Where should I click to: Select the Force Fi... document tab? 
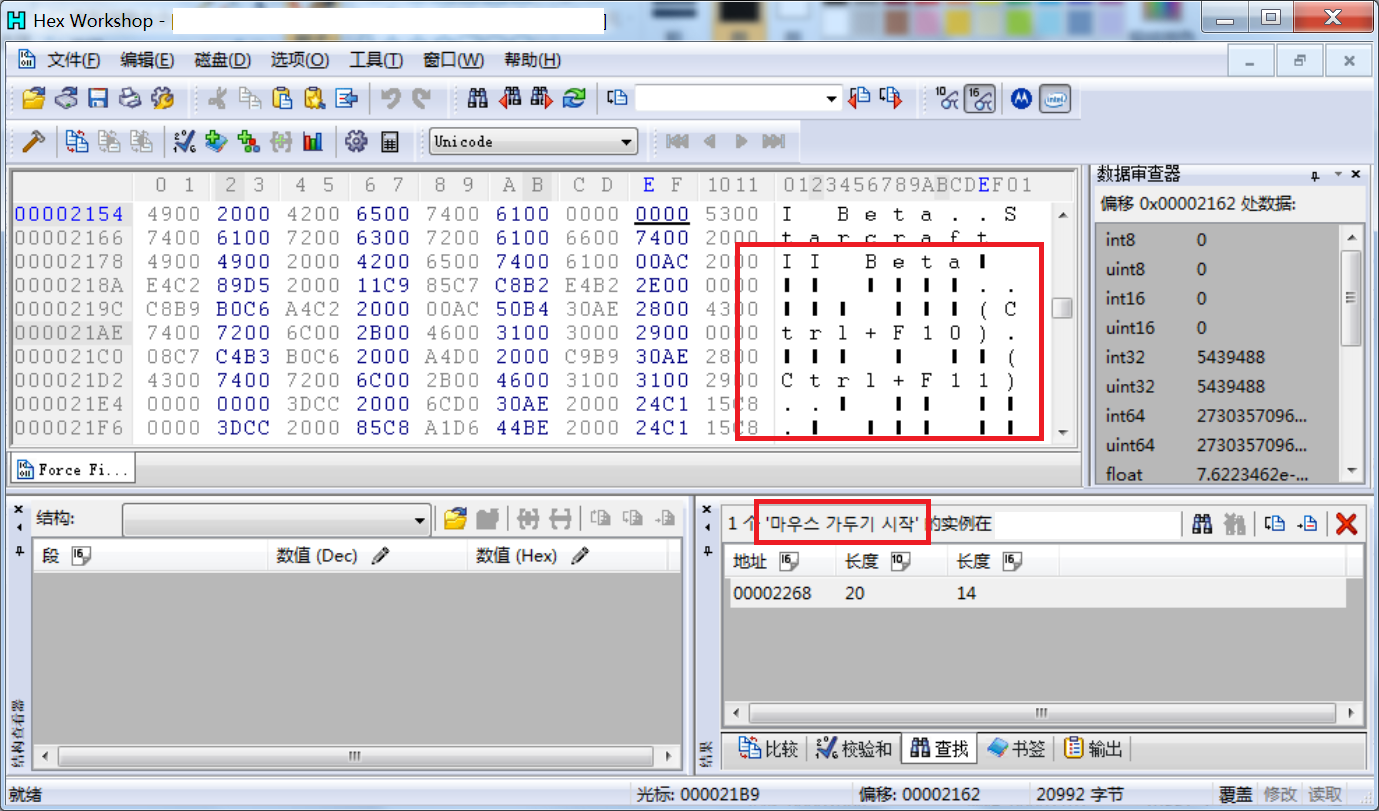pos(72,469)
